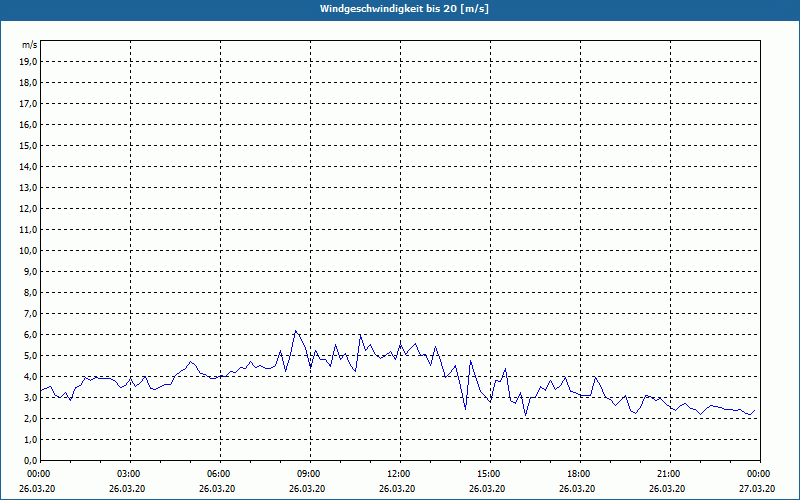Select the '5,0' y-axis value
800x500 pixels.
(30, 356)
